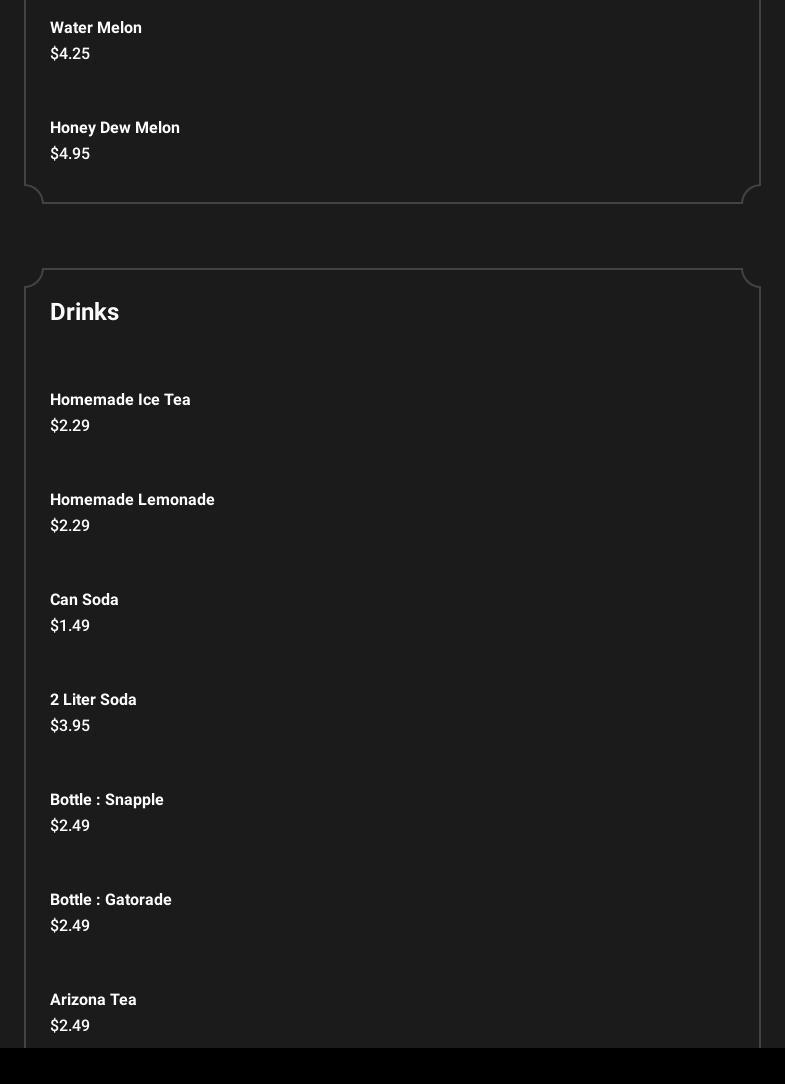This screenshot has width=785, height=1084.
Task: Choose Homemade Lemonade from the menu
Action: [x=132, y=500]
